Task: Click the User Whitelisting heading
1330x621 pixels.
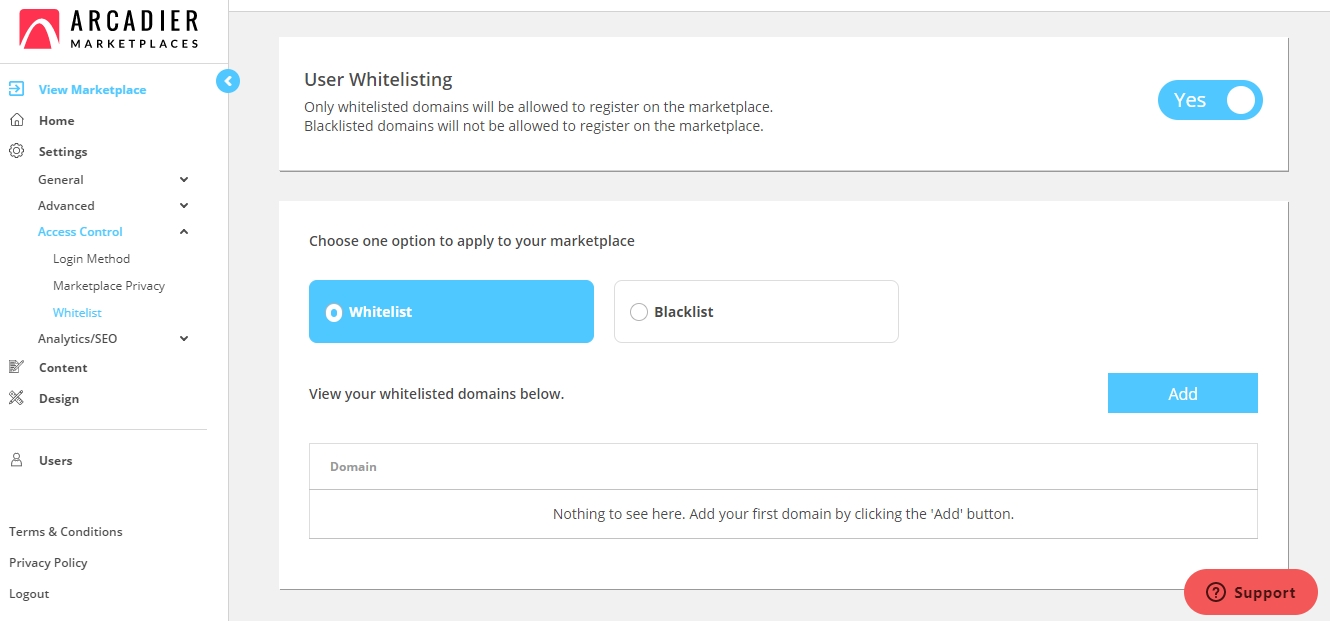Action: pyautogui.click(x=378, y=80)
